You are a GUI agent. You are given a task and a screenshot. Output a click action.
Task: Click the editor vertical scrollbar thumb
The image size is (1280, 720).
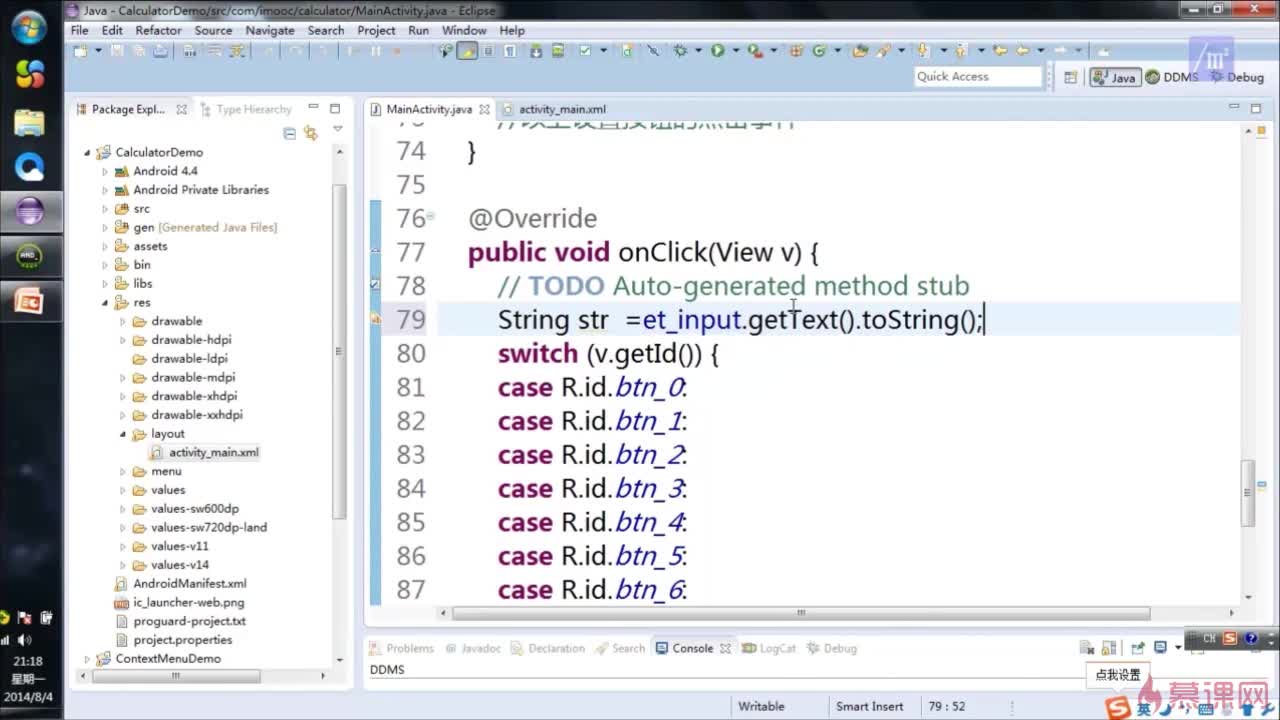1247,492
